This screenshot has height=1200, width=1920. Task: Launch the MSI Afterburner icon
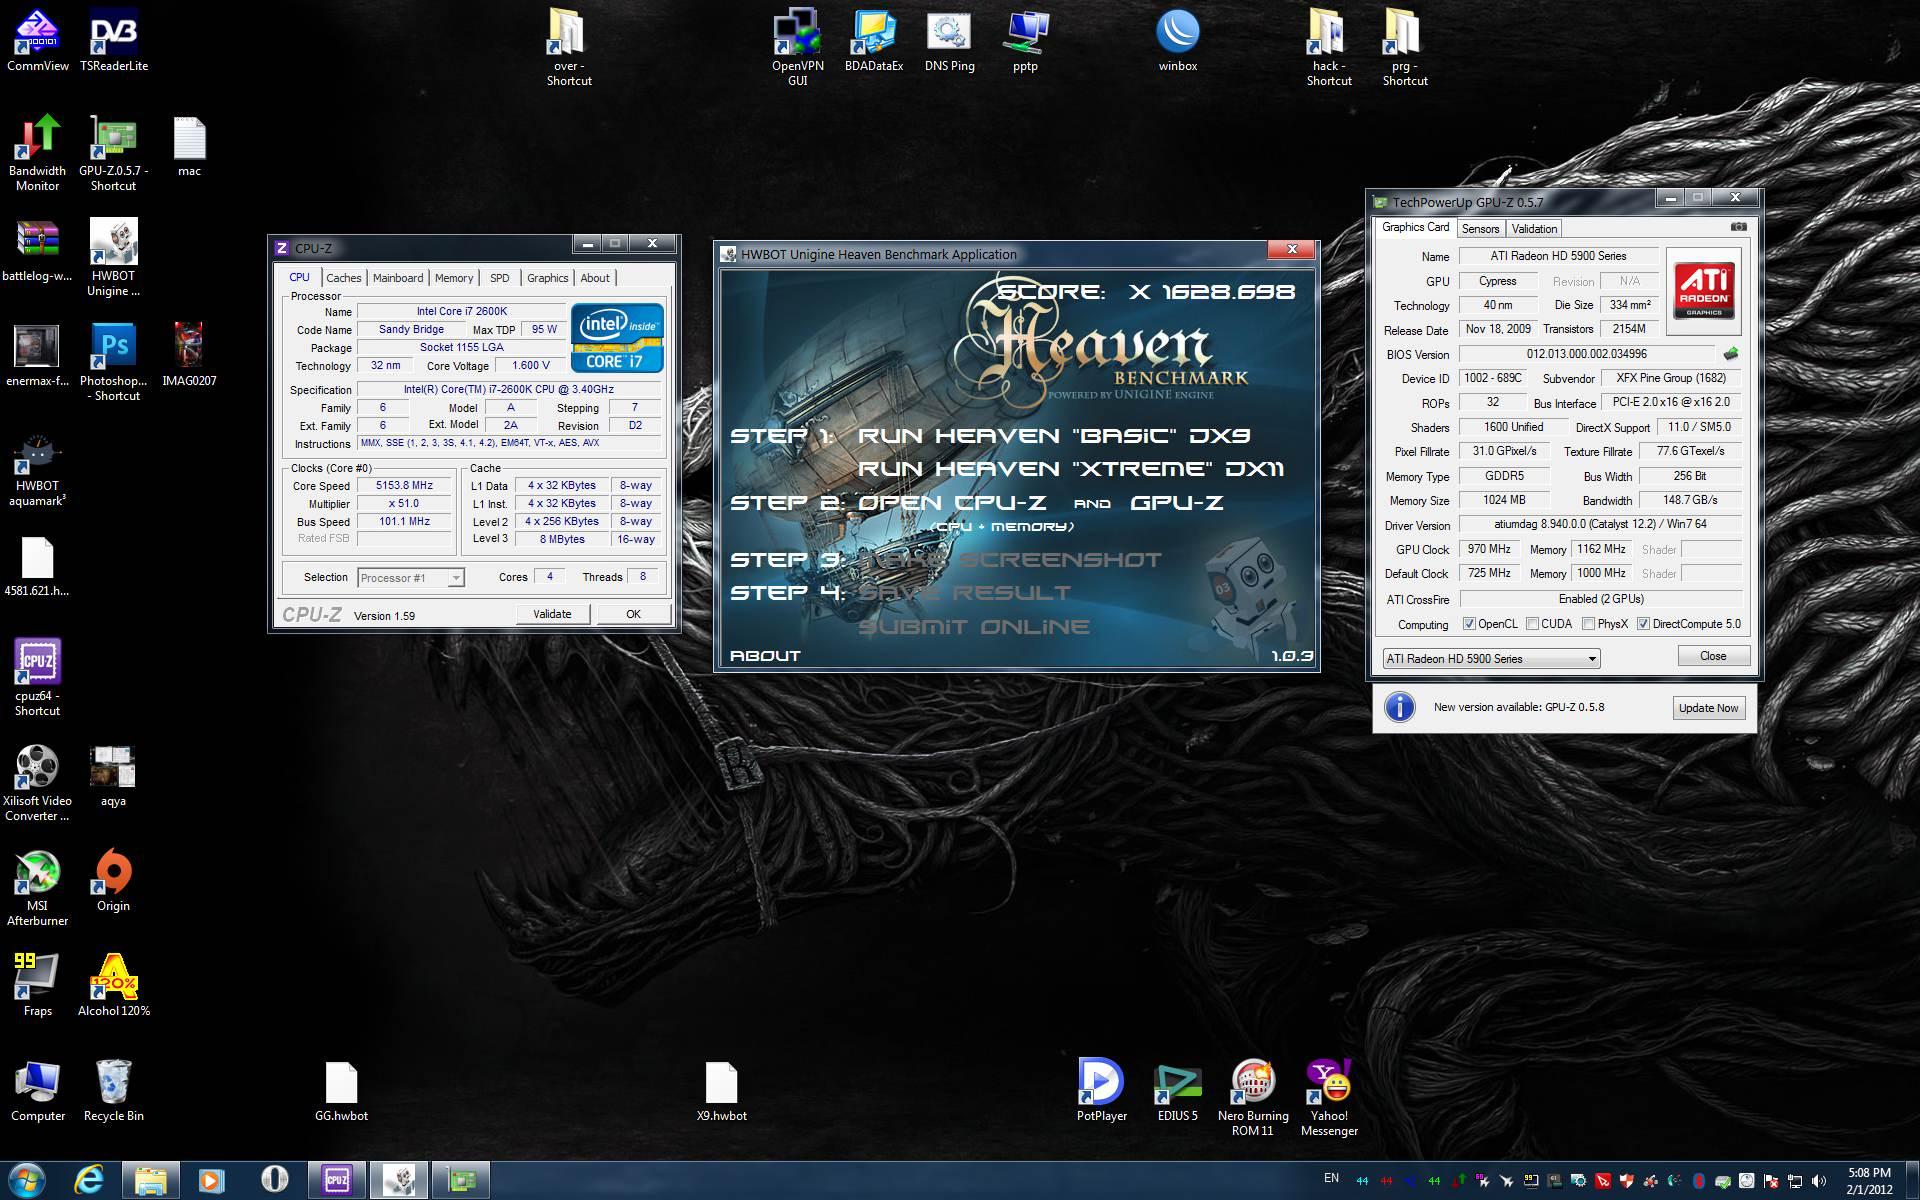click(x=38, y=887)
